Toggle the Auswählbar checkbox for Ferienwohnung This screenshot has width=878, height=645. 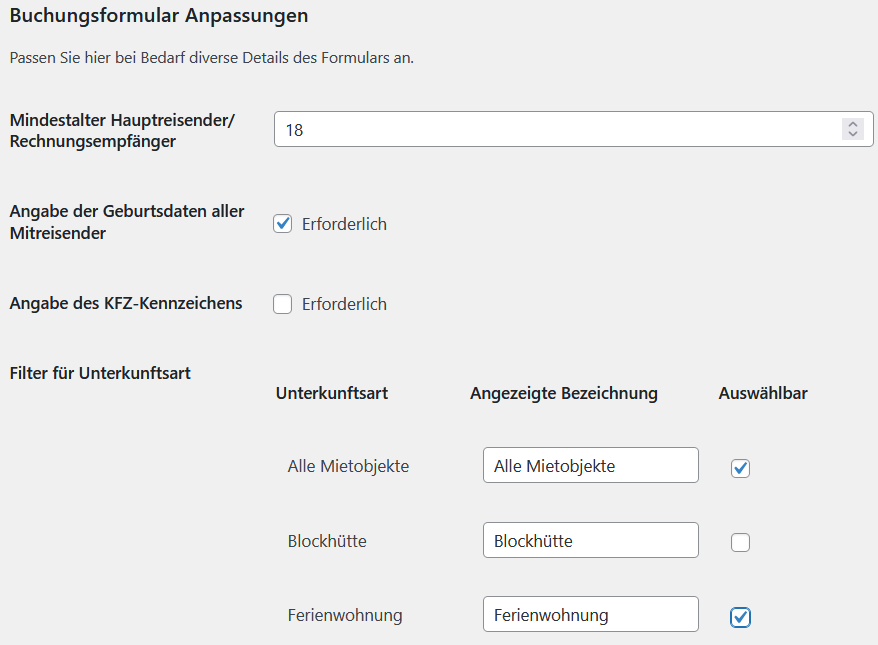tap(740, 617)
